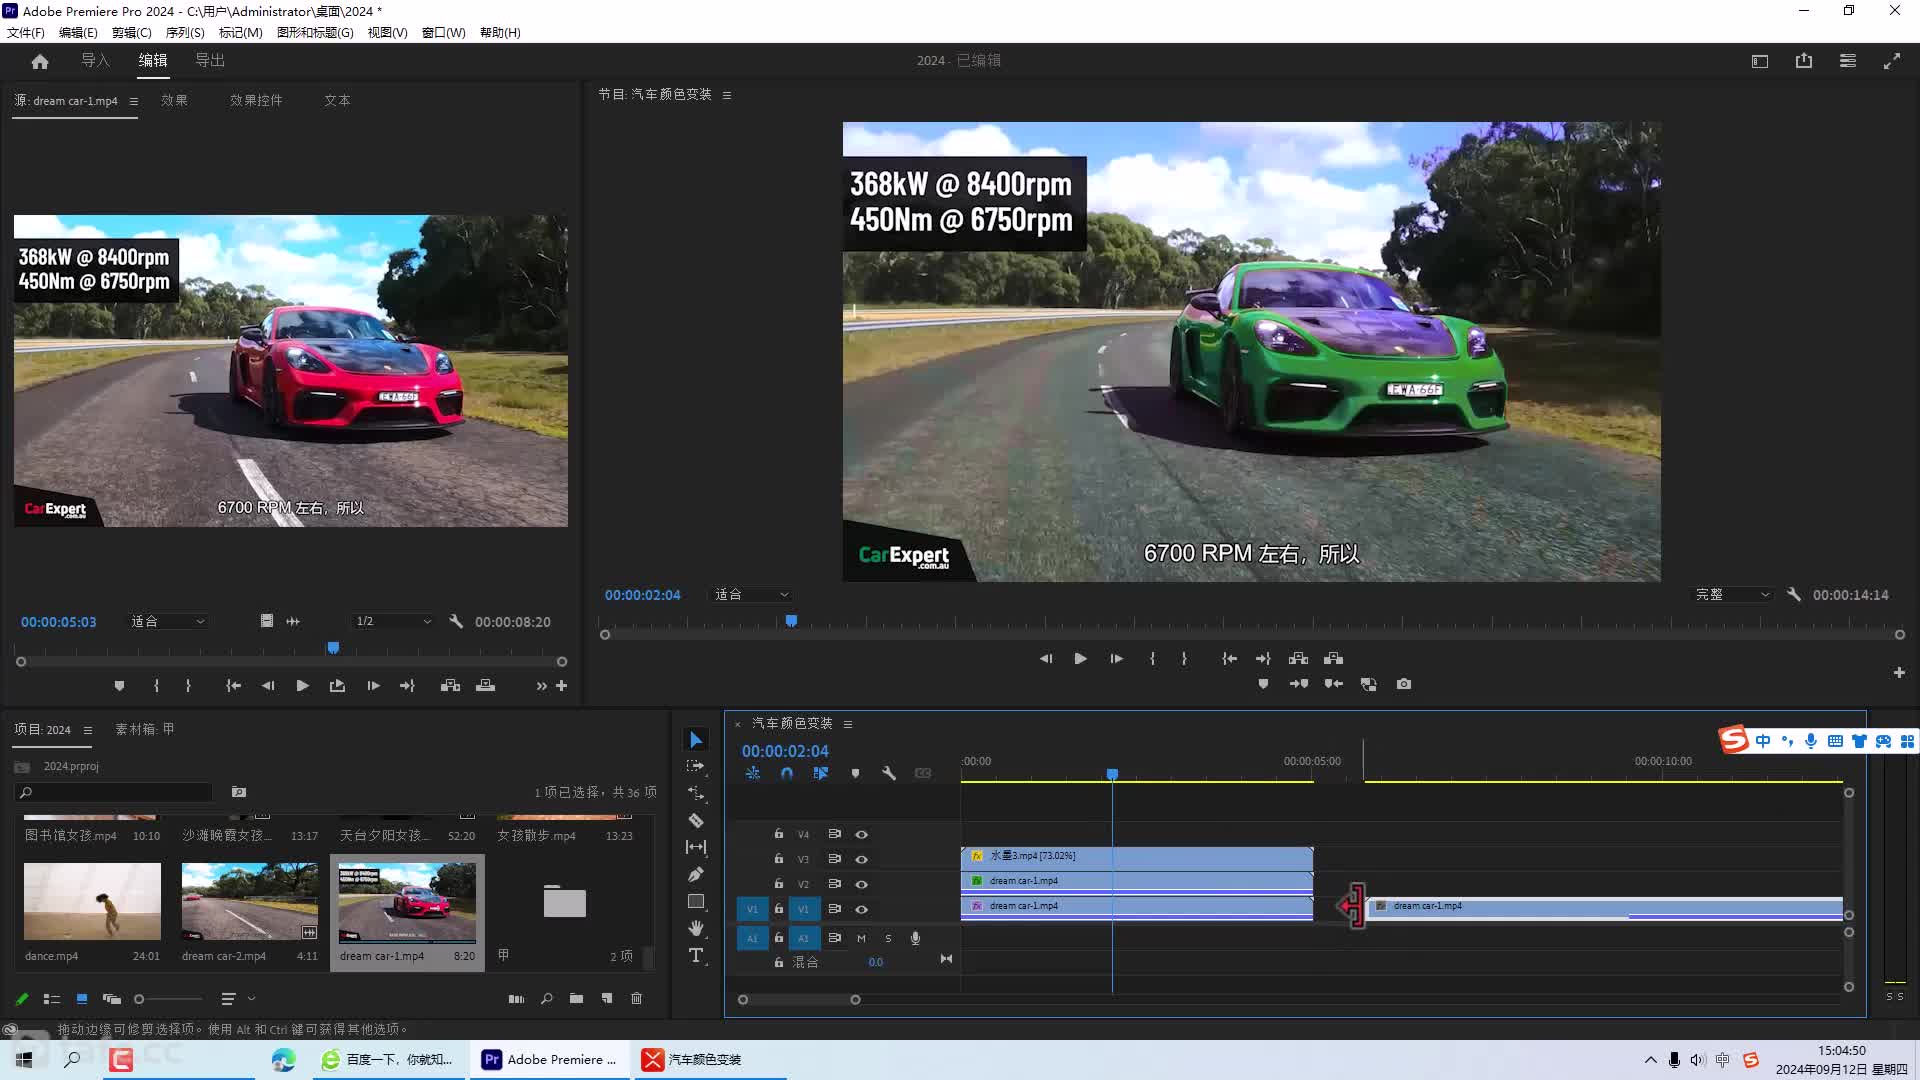Select the Razor tool

pyautogui.click(x=696, y=820)
